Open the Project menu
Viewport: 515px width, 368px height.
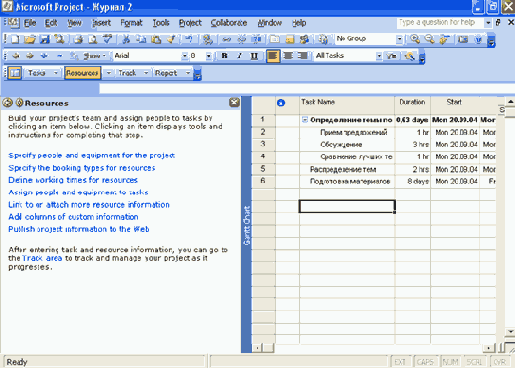[x=190, y=23]
